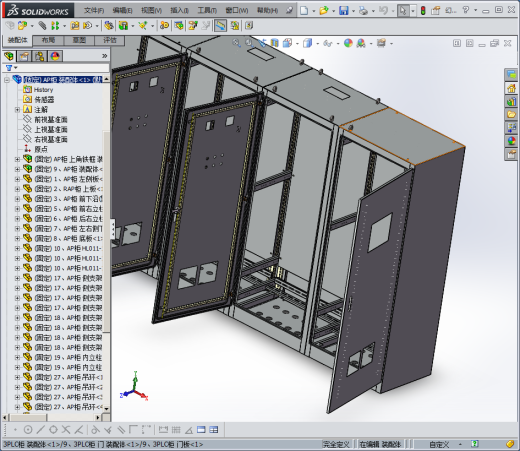The width and height of the screenshot is (520, 451).
Task: Select the History item in the tree
Action: pos(43,90)
